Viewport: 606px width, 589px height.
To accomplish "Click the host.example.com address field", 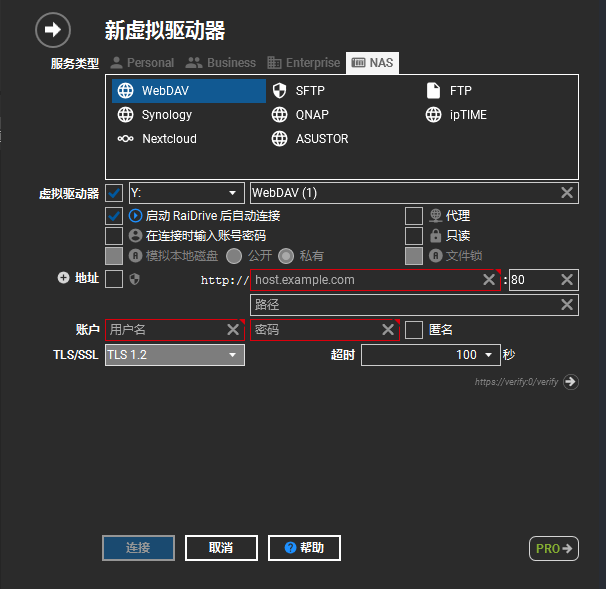I will pyautogui.click(x=375, y=280).
